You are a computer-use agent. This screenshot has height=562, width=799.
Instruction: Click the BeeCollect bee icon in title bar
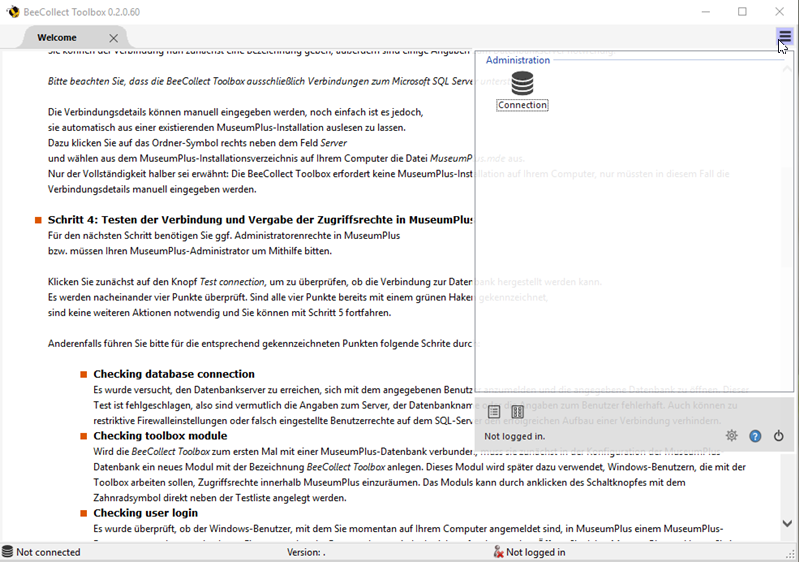coord(13,12)
